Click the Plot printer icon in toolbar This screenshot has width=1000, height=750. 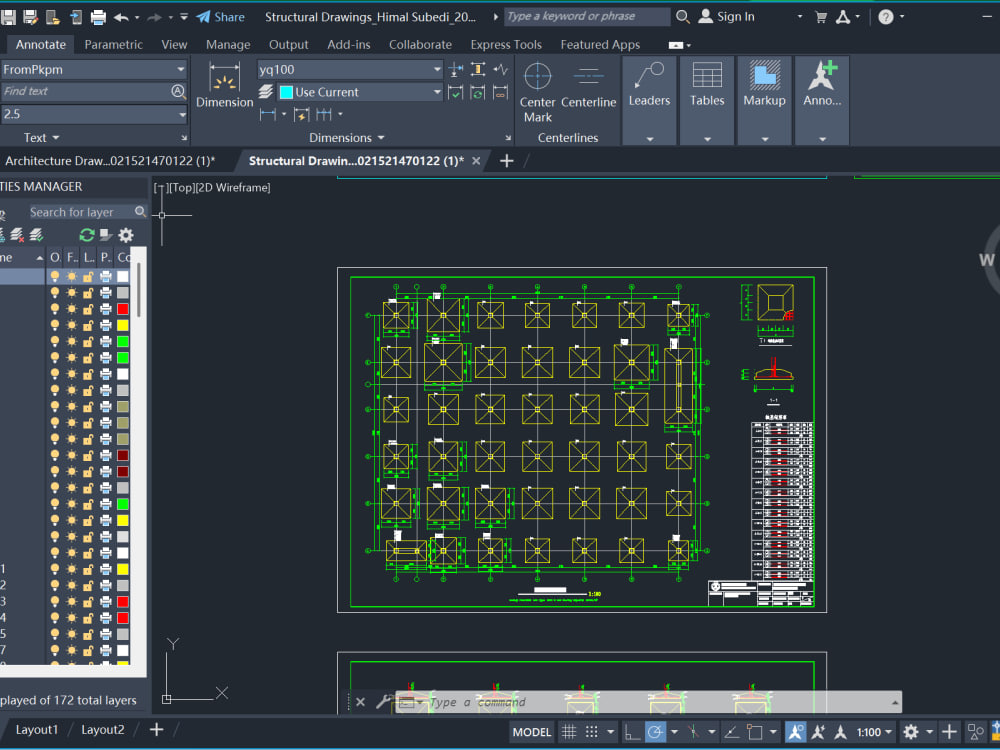pos(98,17)
